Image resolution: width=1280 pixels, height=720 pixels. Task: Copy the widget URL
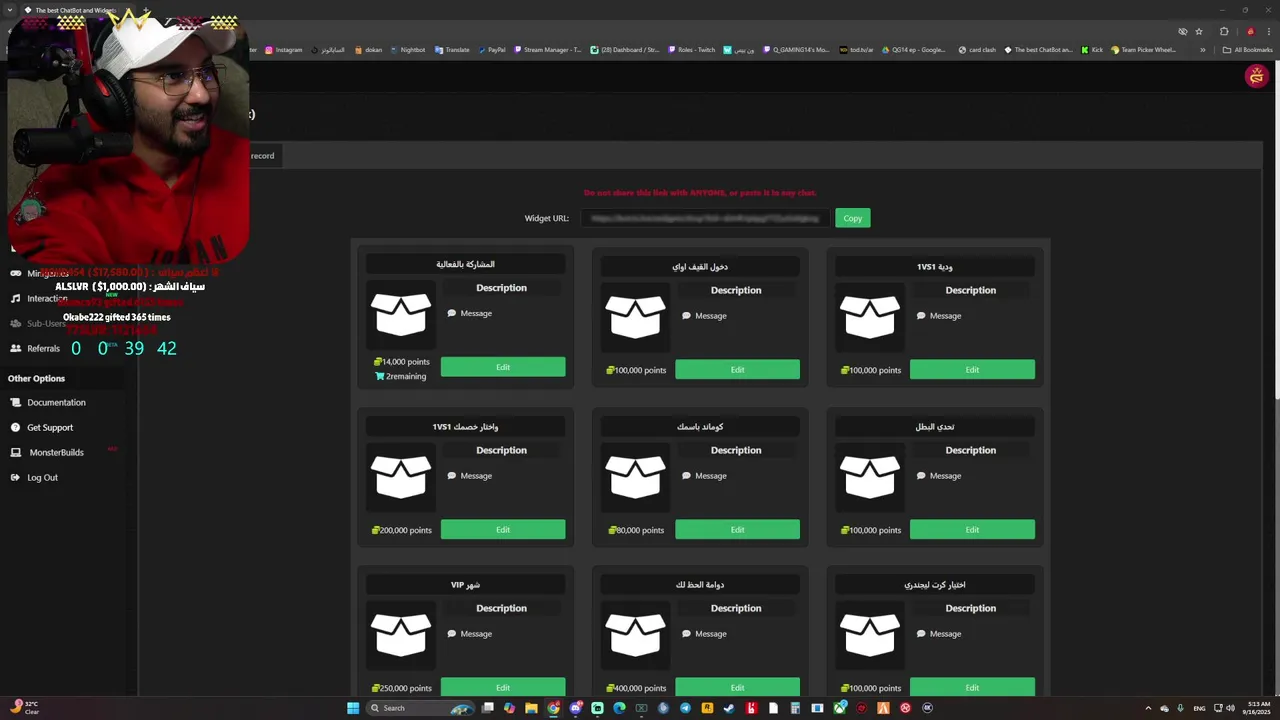point(853,218)
